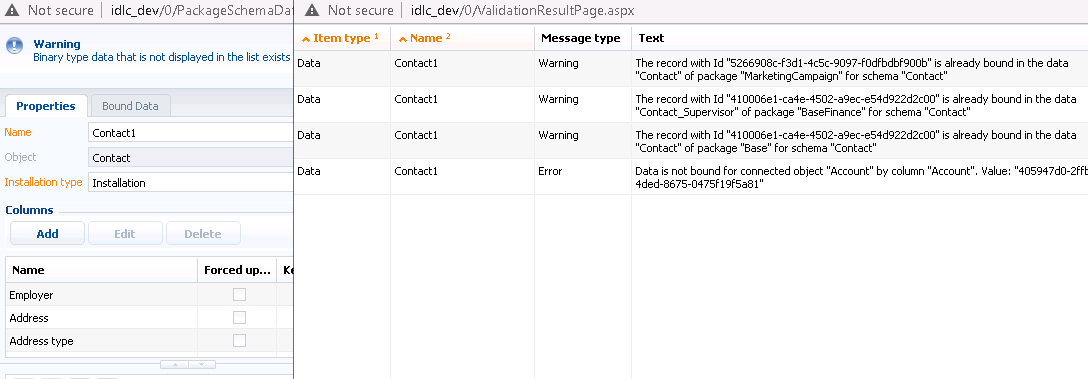Click the Text column header
Viewport: 1088px width, 379px height.
click(x=860, y=38)
